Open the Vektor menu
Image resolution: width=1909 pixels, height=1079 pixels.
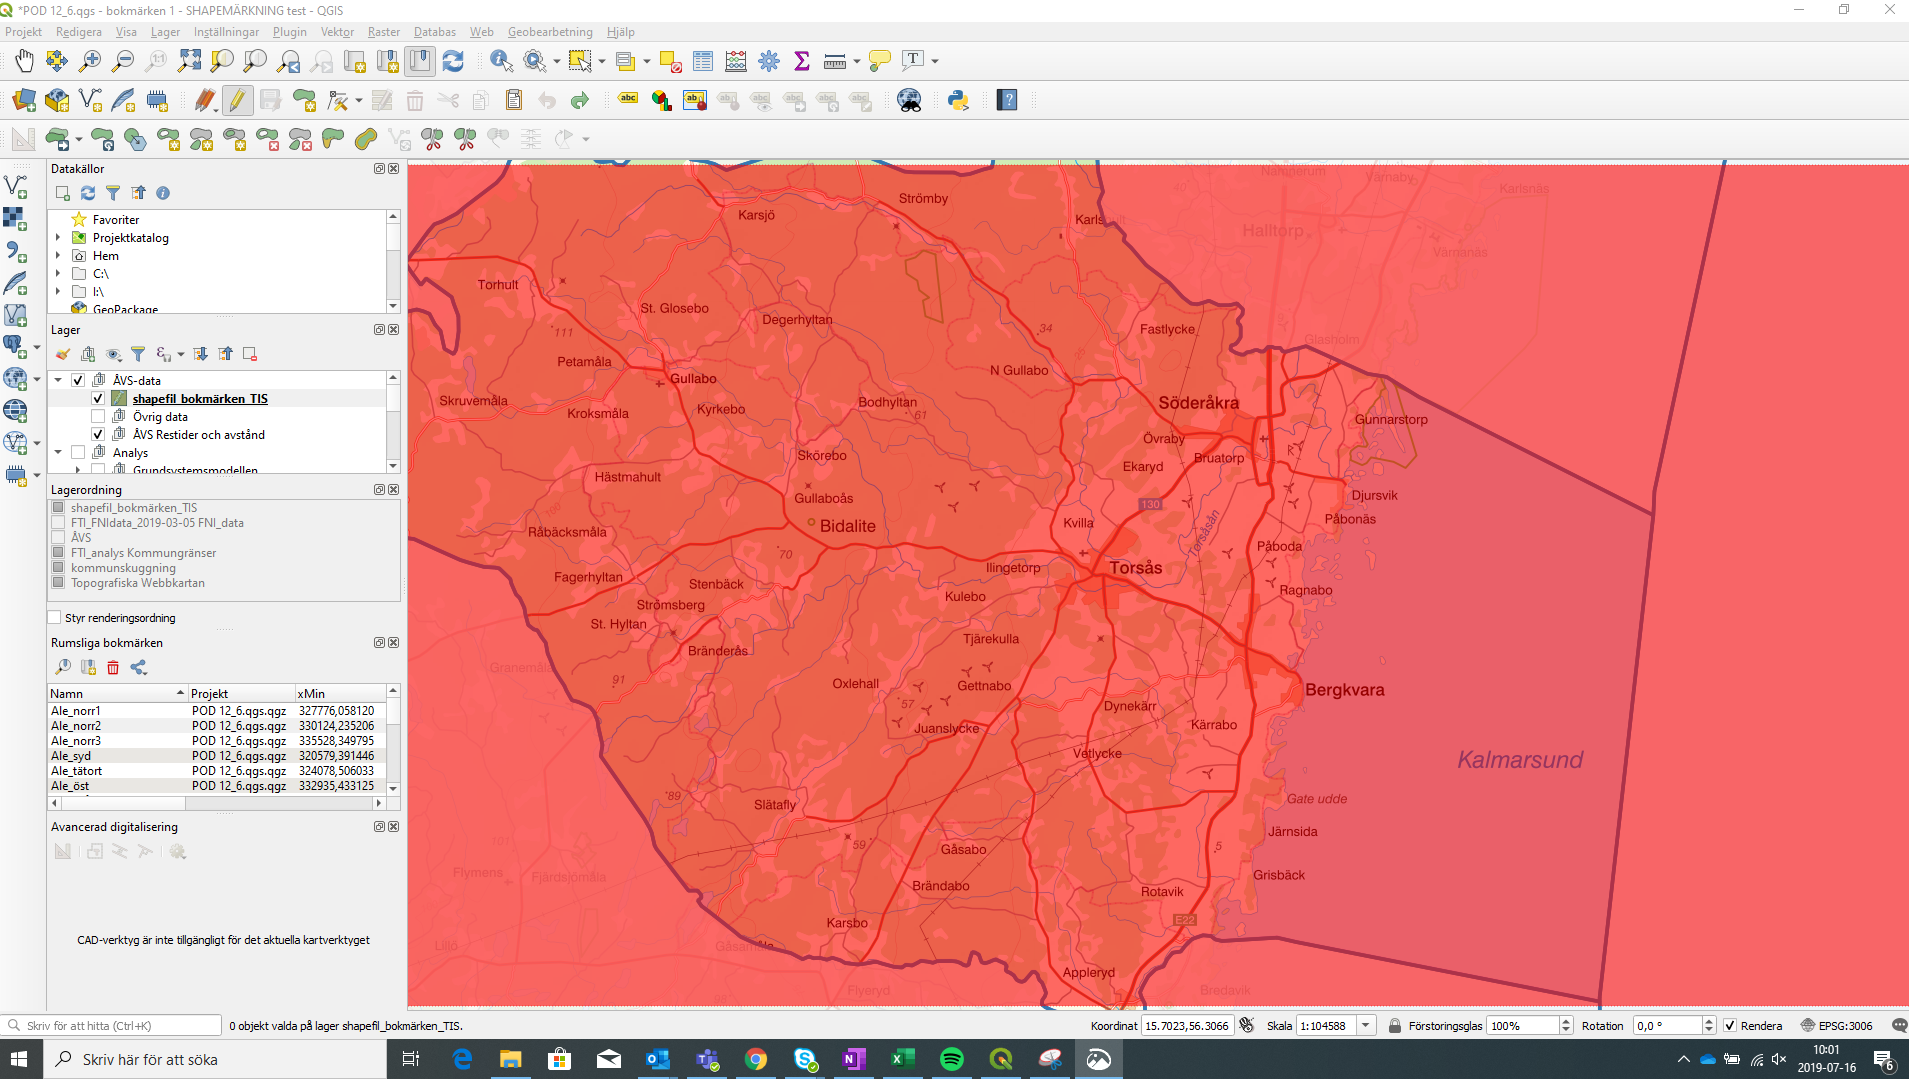(337, 32)
